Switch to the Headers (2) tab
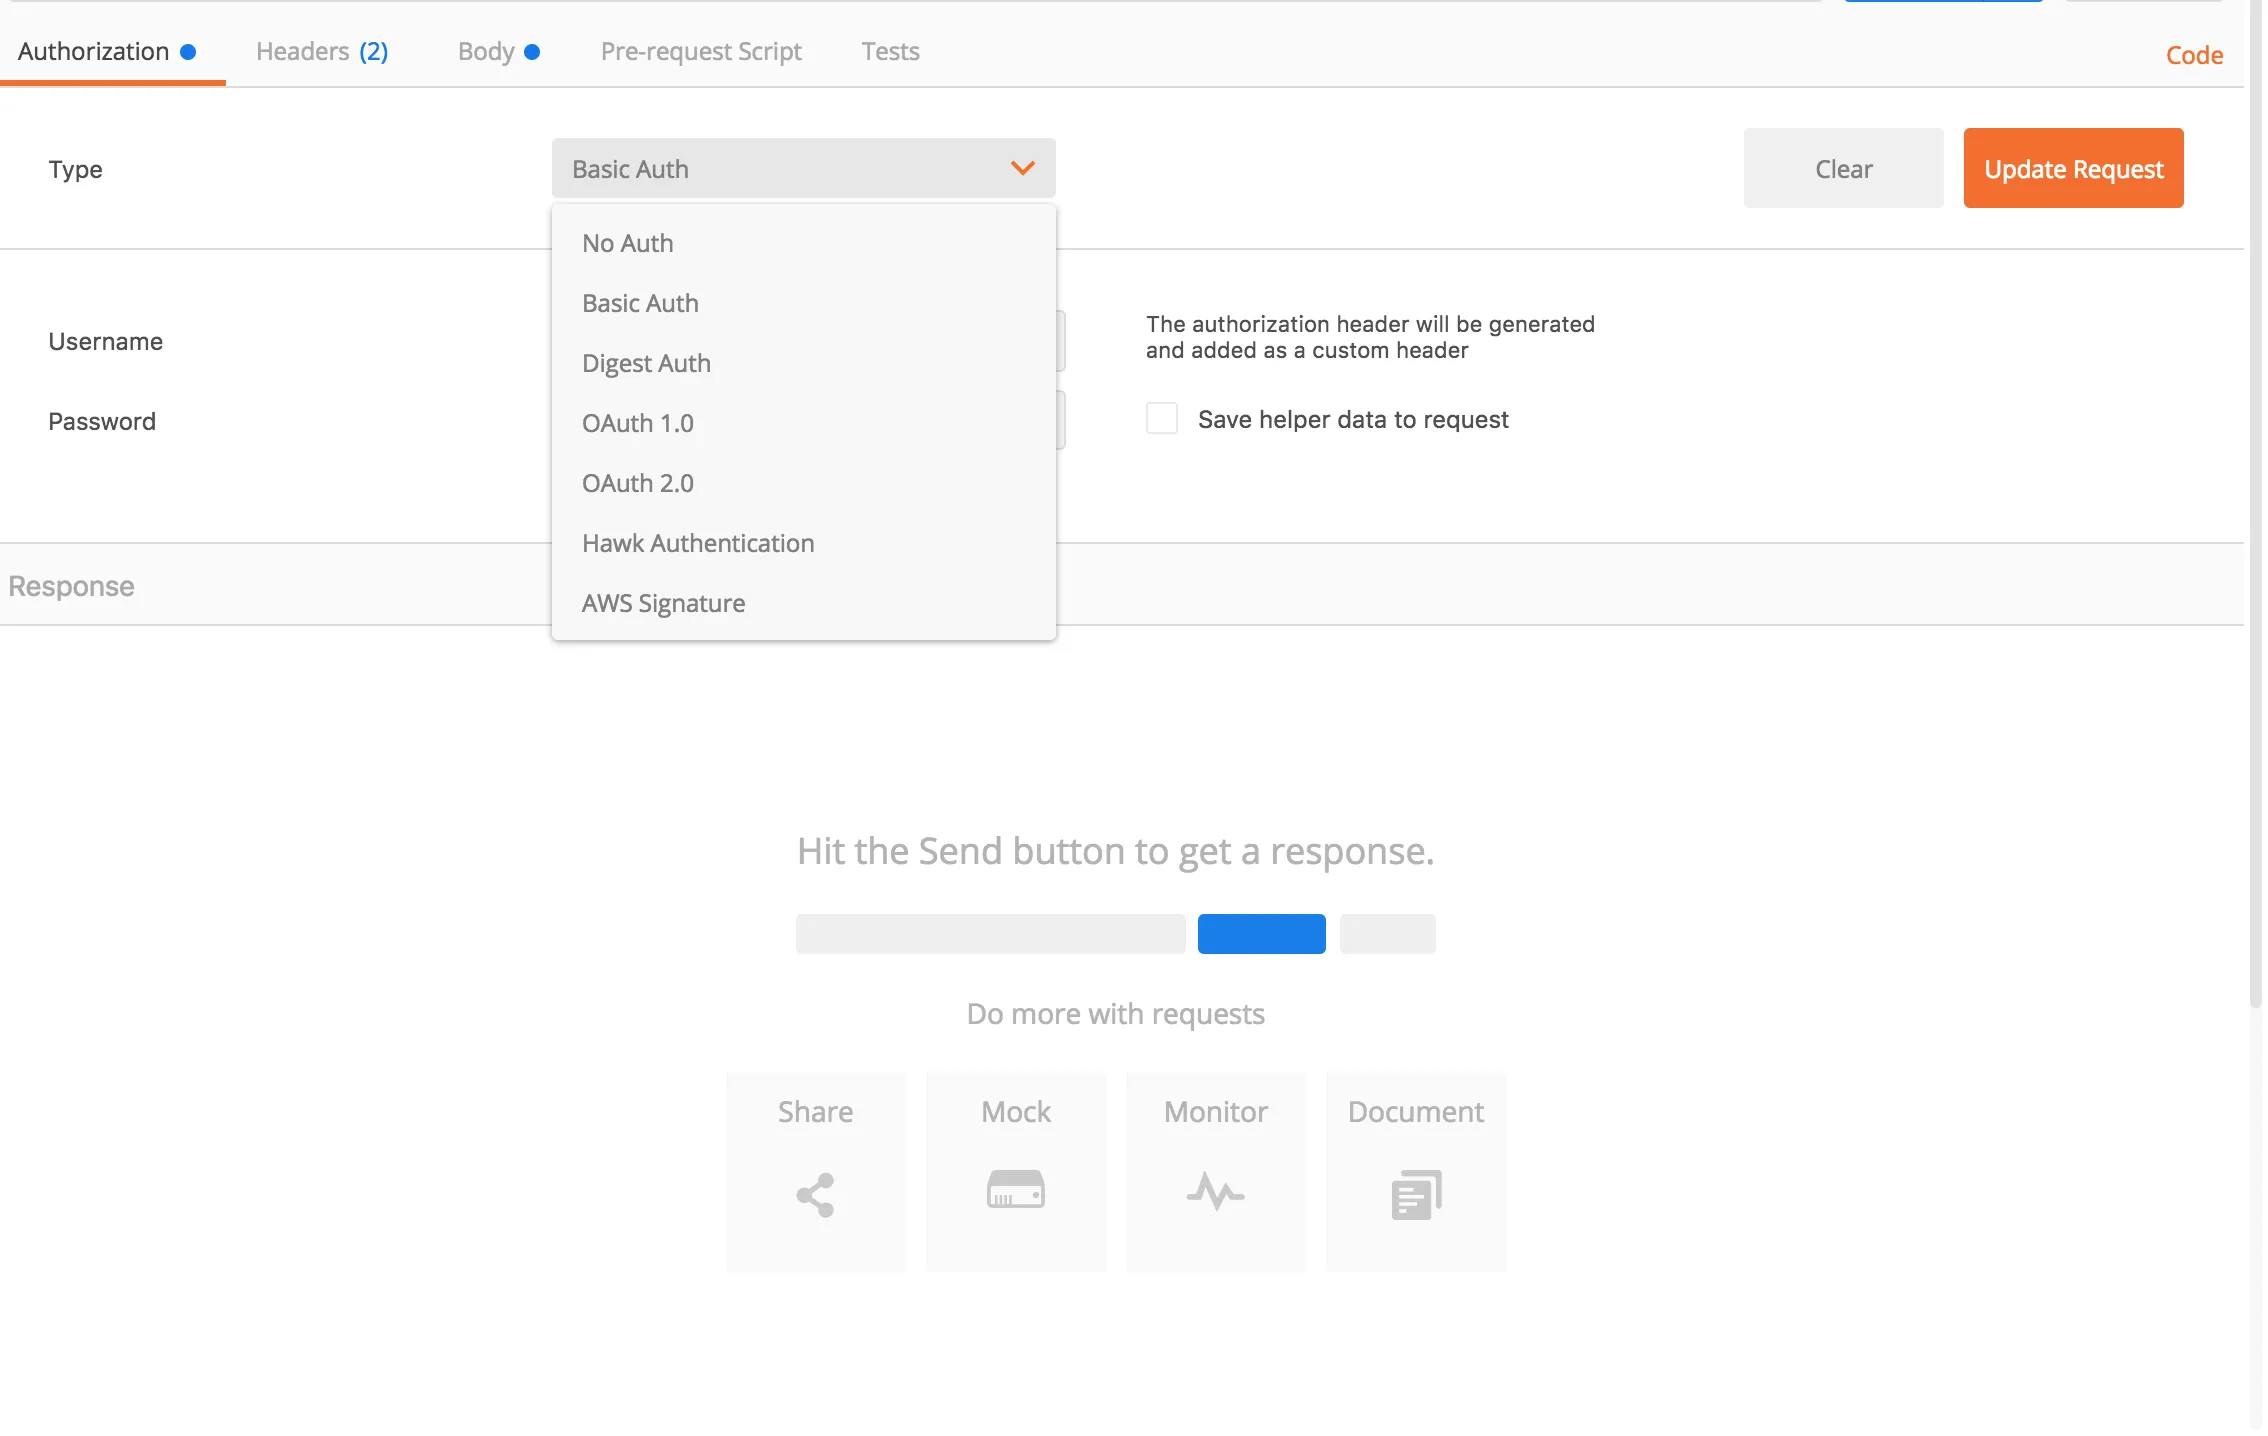This screenshot has width=2268, height=1436. click(x=321, y=51)
